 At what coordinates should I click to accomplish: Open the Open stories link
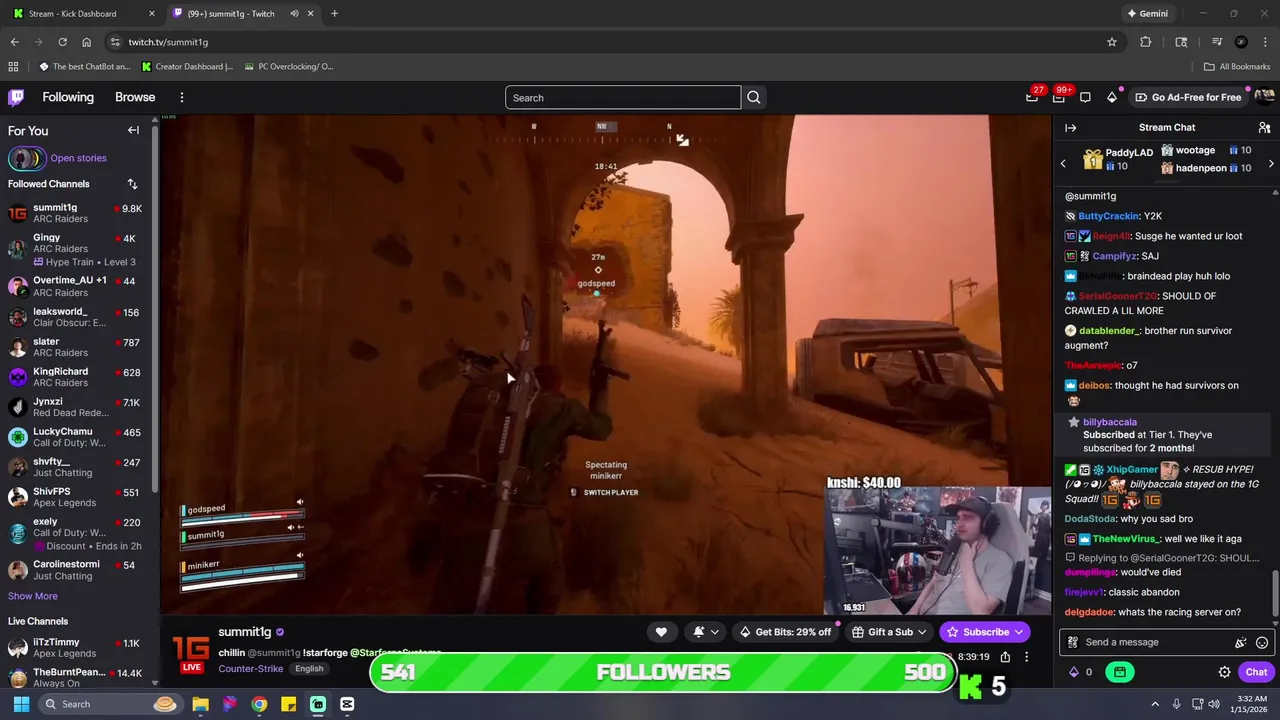78,158
